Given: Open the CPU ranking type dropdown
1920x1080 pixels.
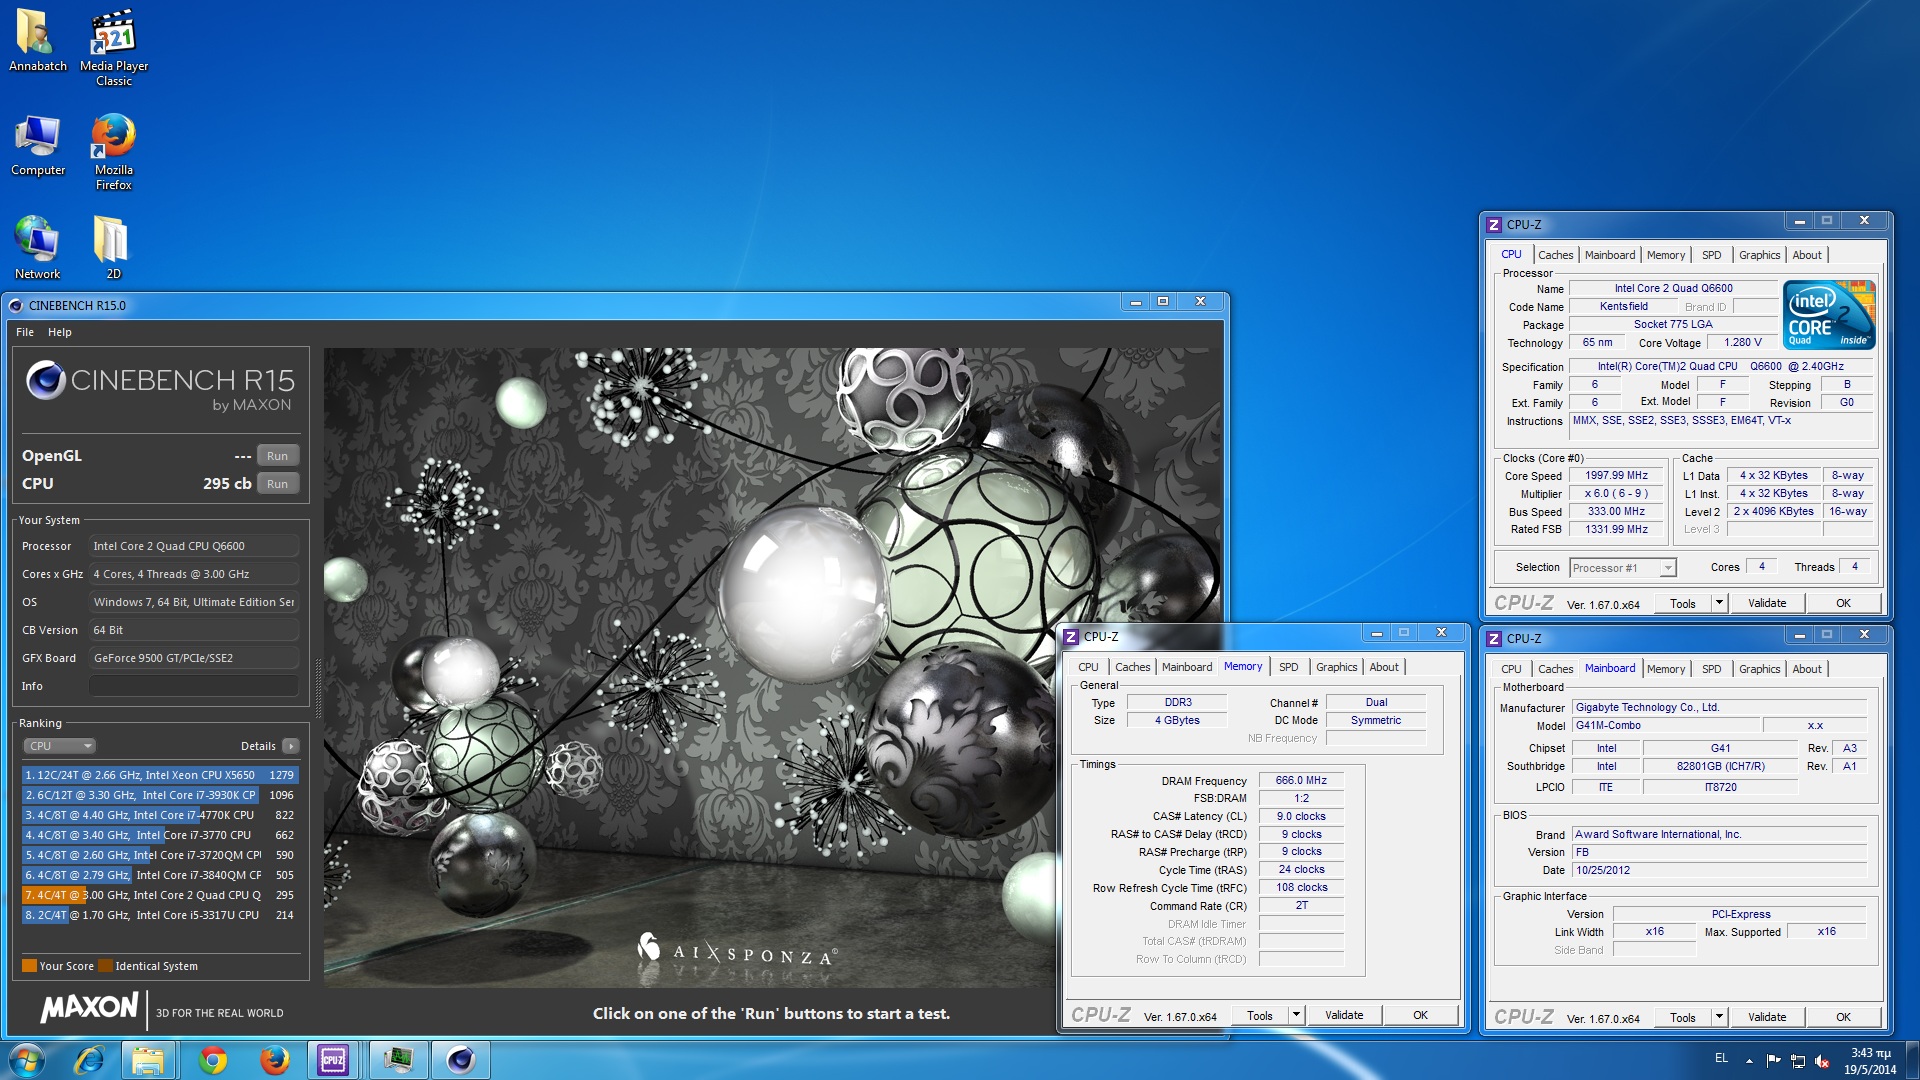Looking at the screenshot, I should (x=60, y=746).
